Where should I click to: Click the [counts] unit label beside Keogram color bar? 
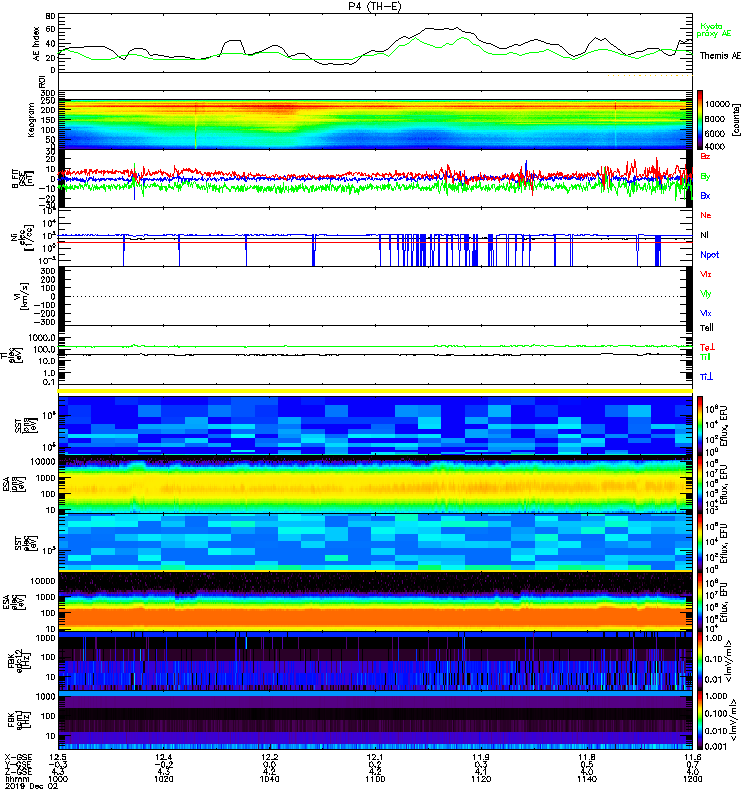tap(736, 120)
